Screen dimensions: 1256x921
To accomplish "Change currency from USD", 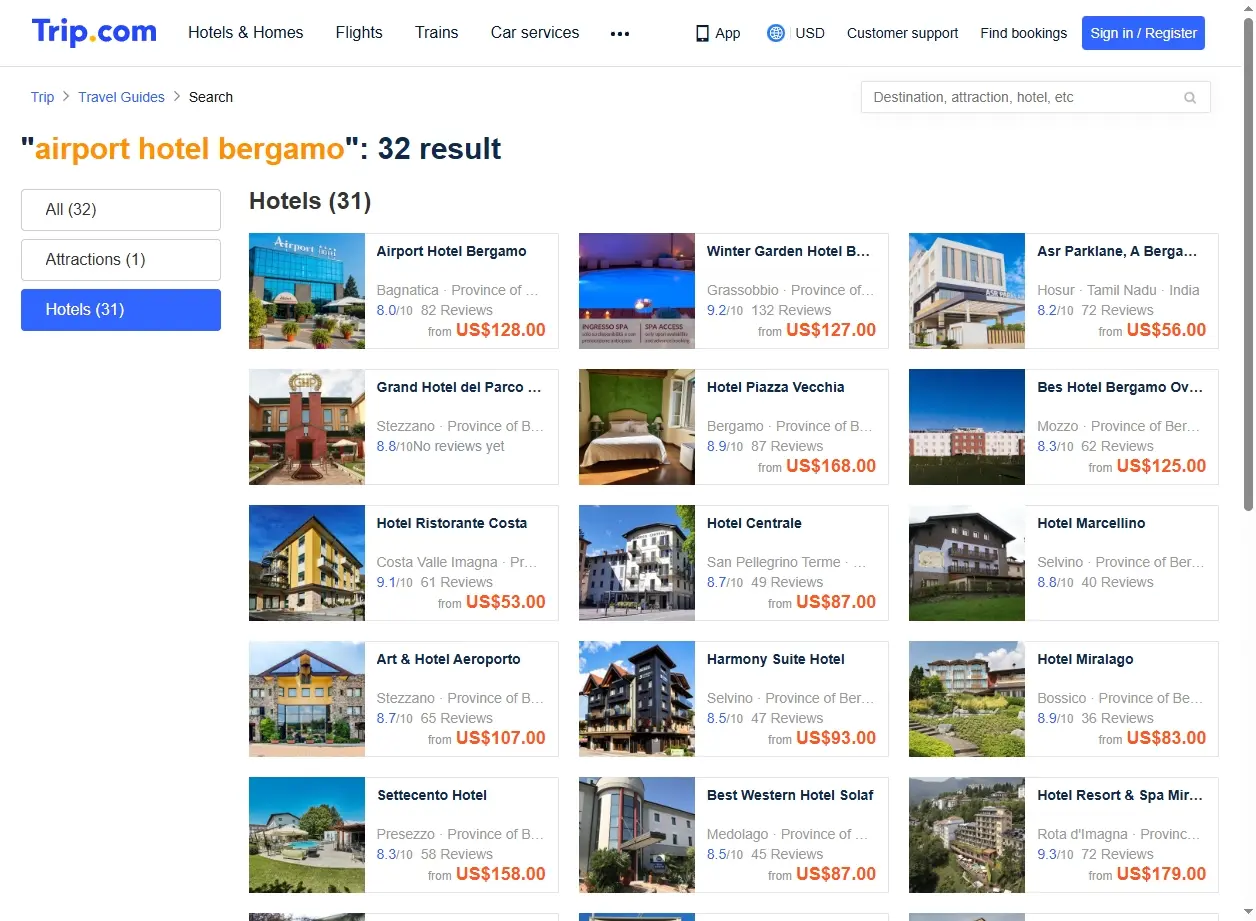I will click(810, 33).
